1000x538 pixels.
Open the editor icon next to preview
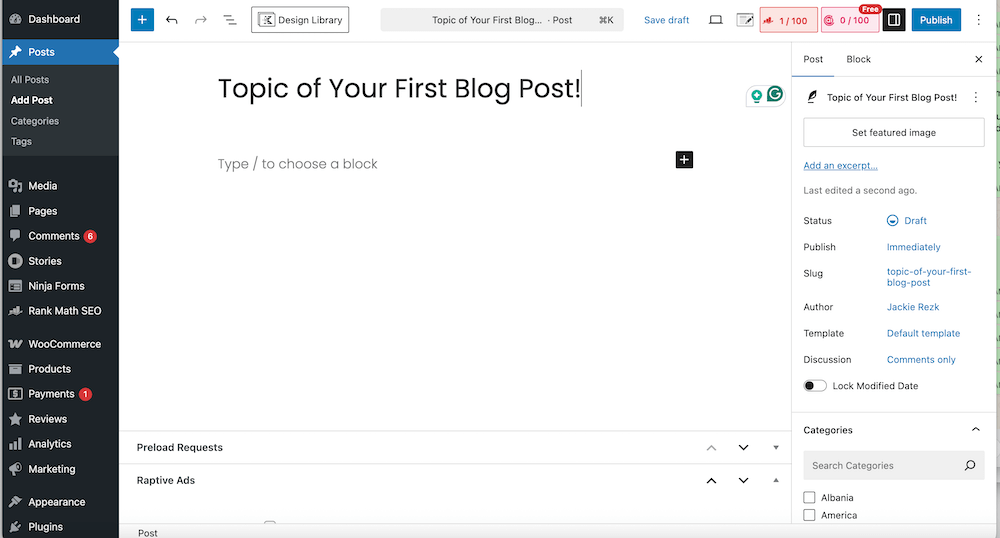[745, 20]
